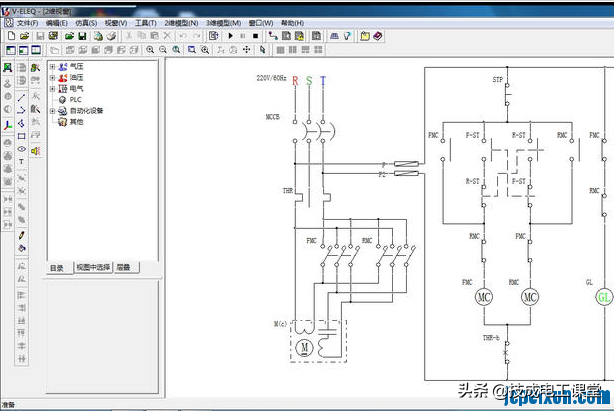Click the Zoom in magnifier icon

[150, 50]
